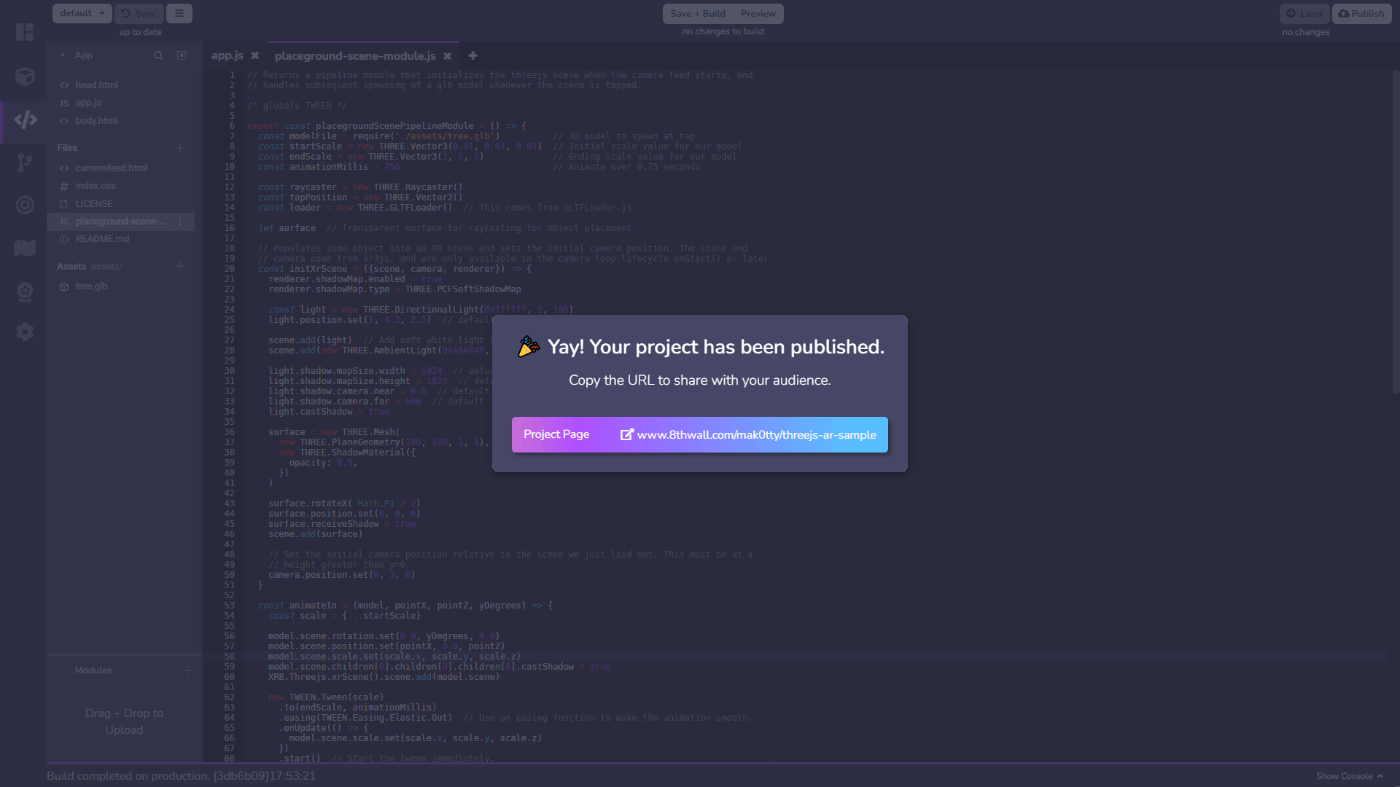The image size is (1400, 787).
Task: Open head.html in file tree
Action: pos(96,85)
